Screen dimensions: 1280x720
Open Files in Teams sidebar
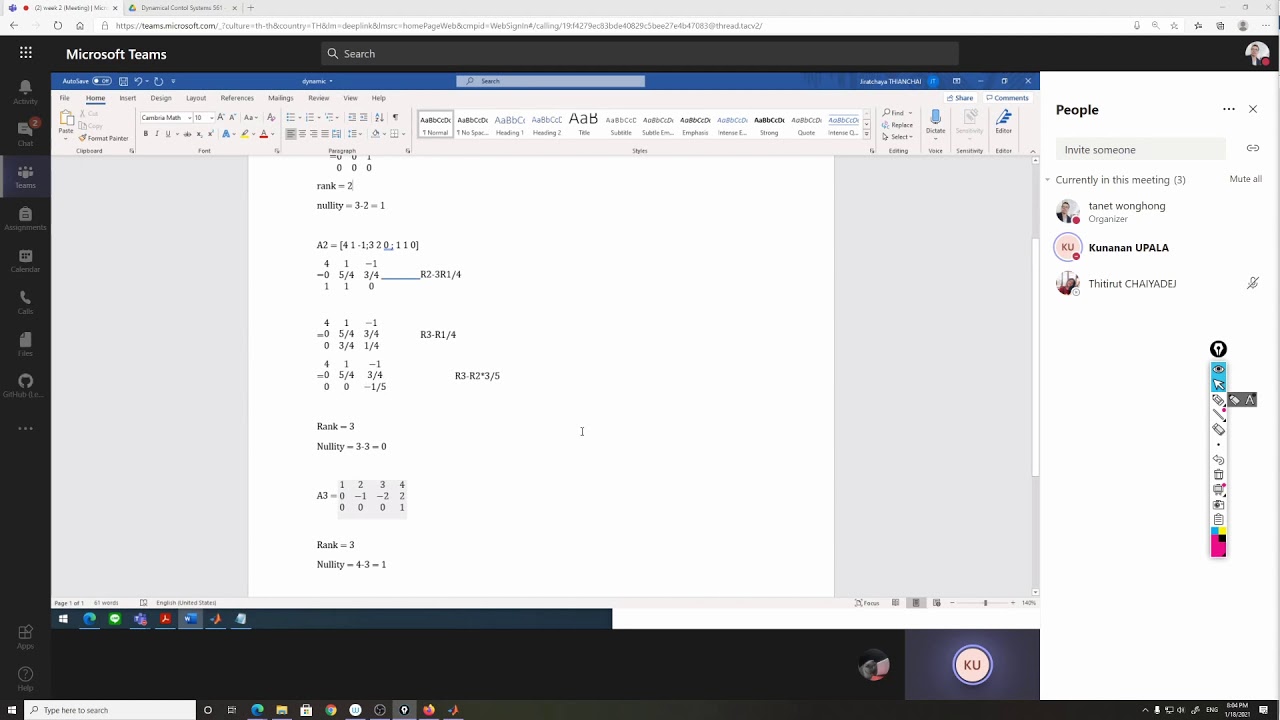25,343
